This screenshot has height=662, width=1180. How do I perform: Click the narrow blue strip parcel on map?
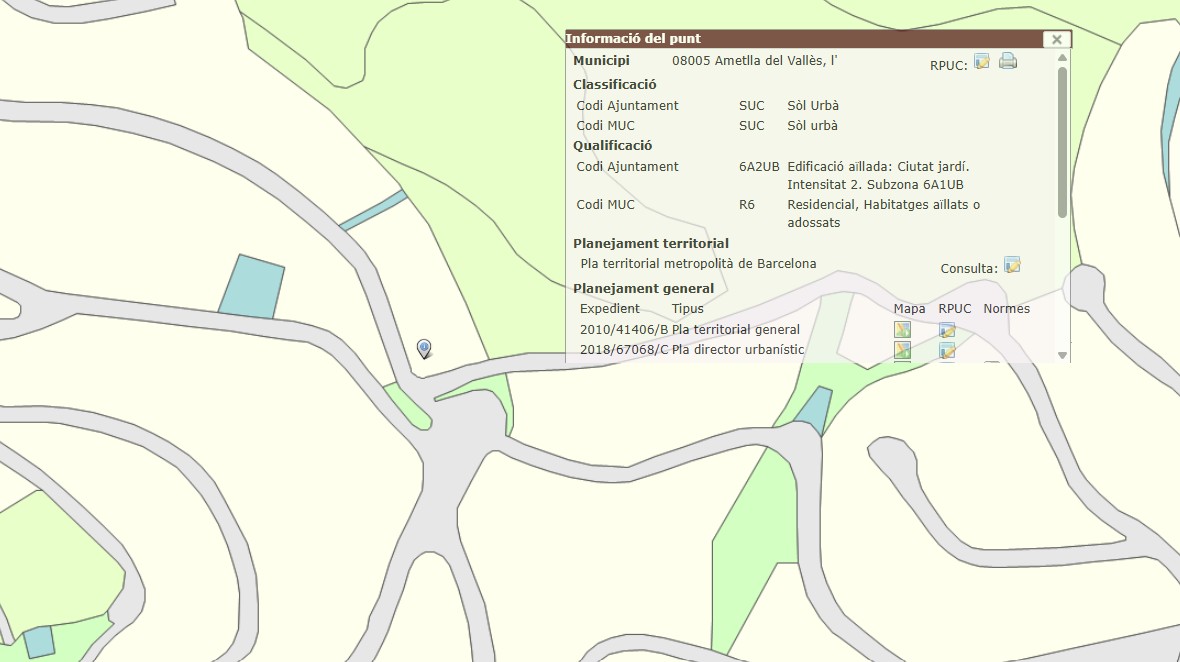373,211
